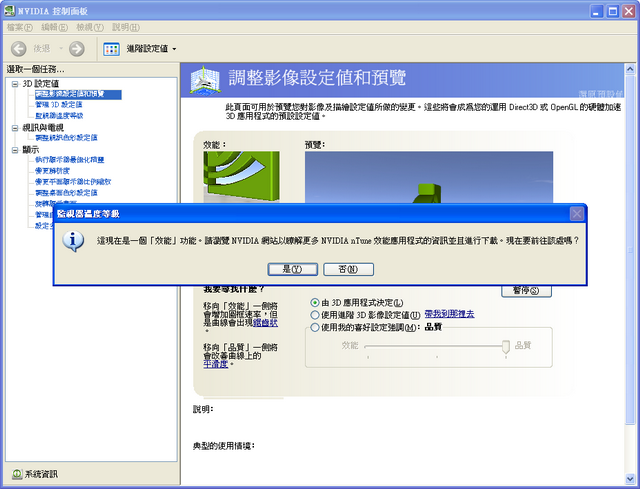Screen dimensions: 640x489
Task: Open the 編輯(E) menu
Action: (54, 27)
